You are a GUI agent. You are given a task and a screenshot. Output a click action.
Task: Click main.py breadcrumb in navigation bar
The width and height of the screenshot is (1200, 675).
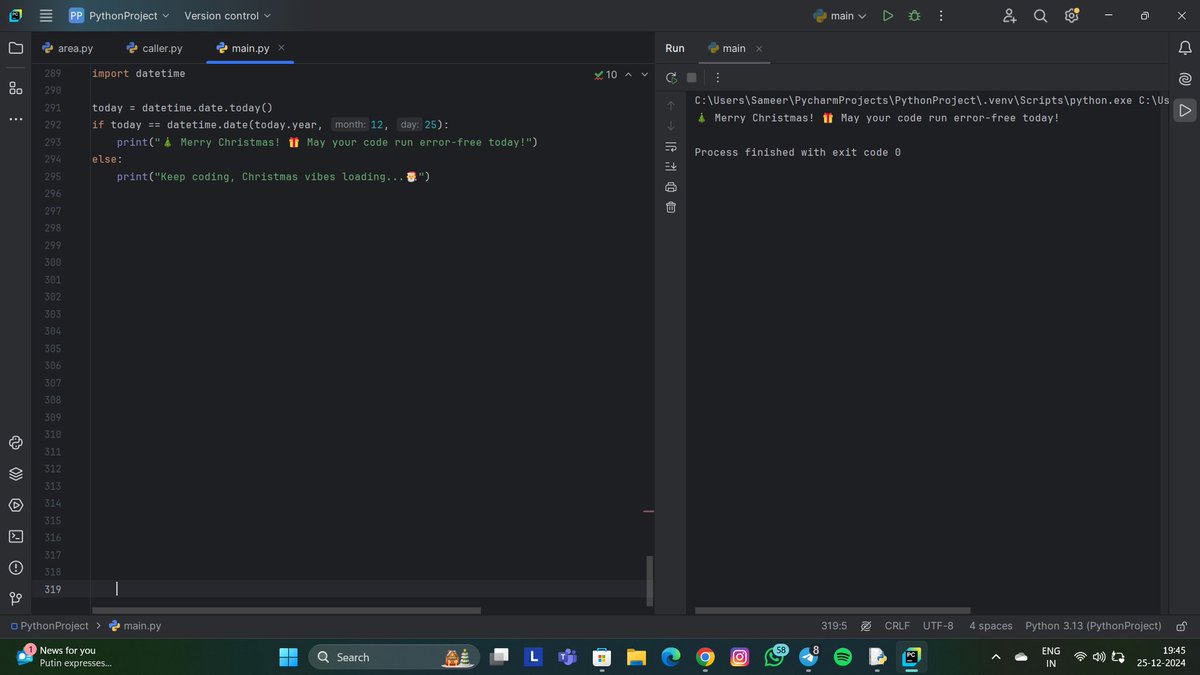(x=134, y=626)
